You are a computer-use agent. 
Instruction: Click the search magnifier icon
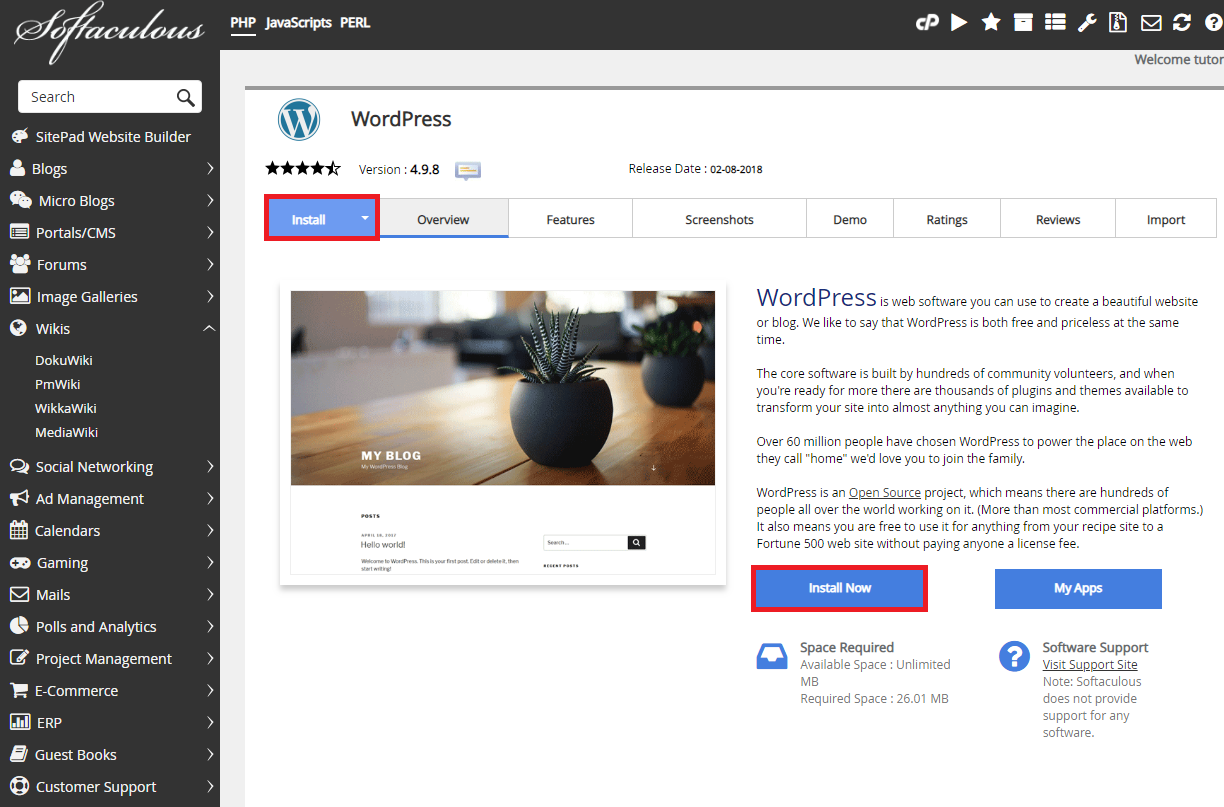click(x=185, y=97)
